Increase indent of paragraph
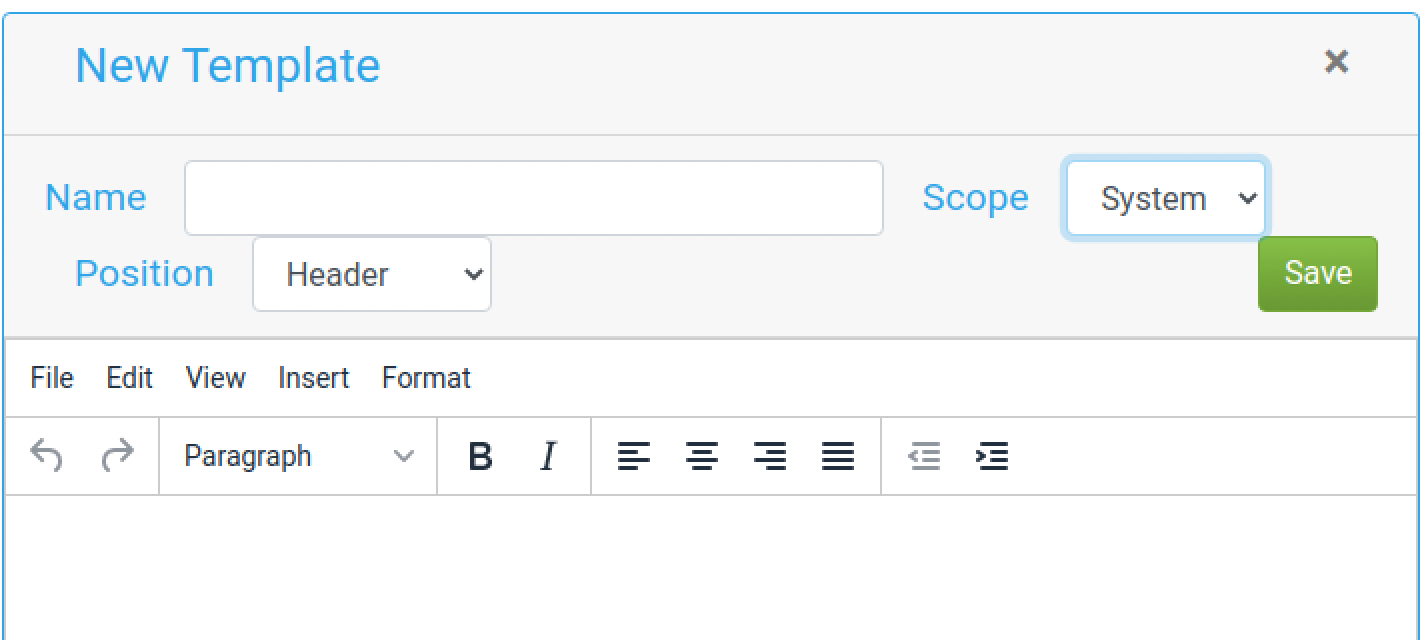This screenshot has height=640, width=1428. pos(992,456)
